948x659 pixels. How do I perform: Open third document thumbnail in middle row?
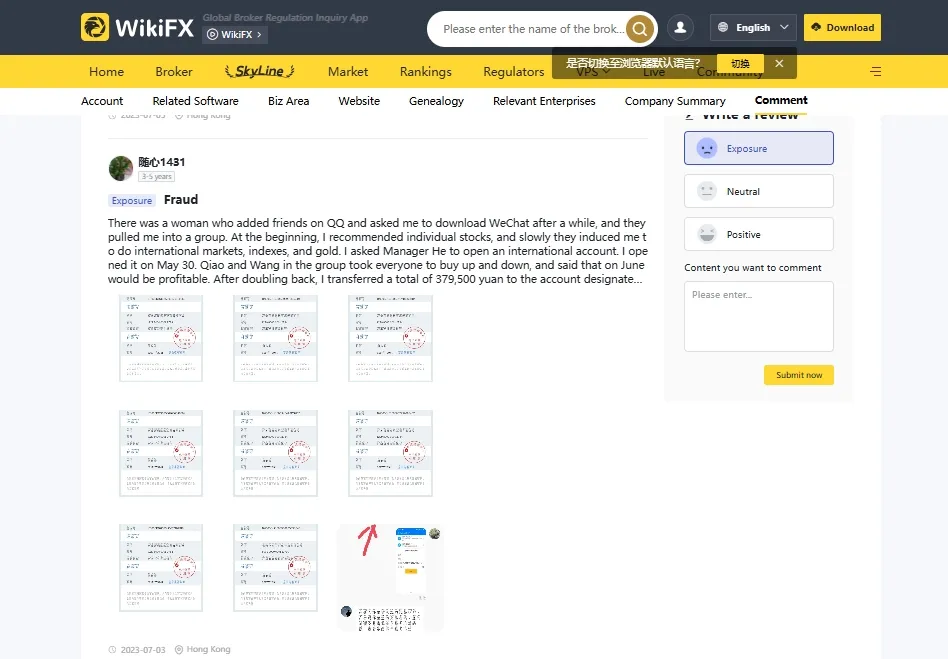pos(390,453)
